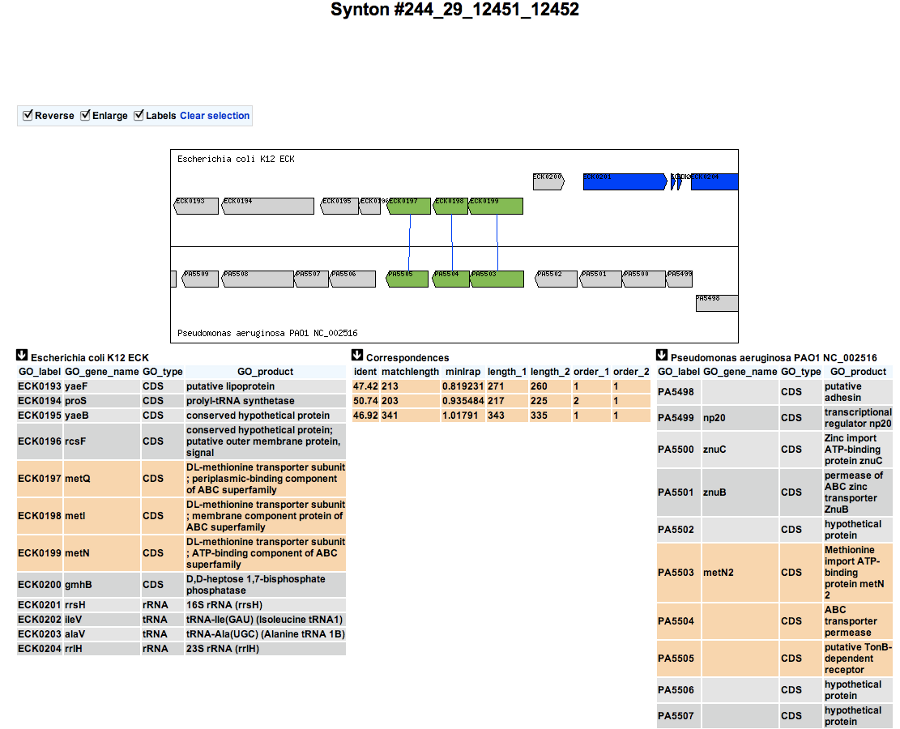Image resolution: width=900 pixels, height=729 pixels.
Task: Click the blue ECK0201 rRNA gene arrow
Action: (x=625, y=181)
